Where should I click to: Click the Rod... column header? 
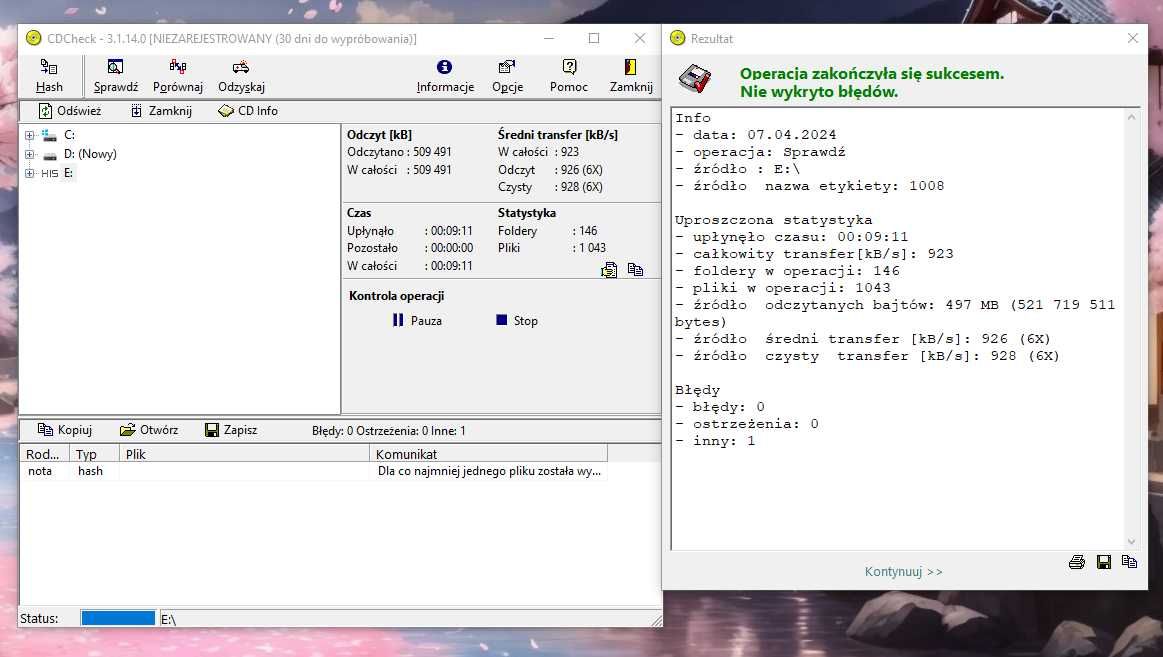click(x=46, y=454)
